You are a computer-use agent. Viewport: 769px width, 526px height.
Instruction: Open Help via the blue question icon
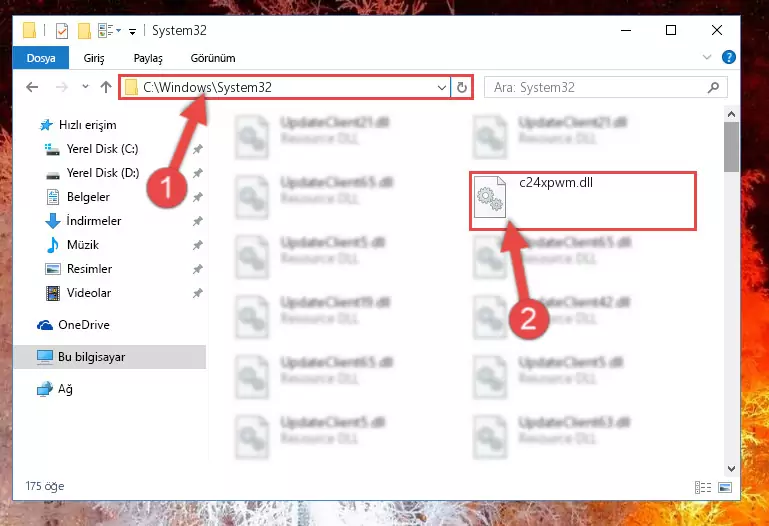(x=729, y=57)
